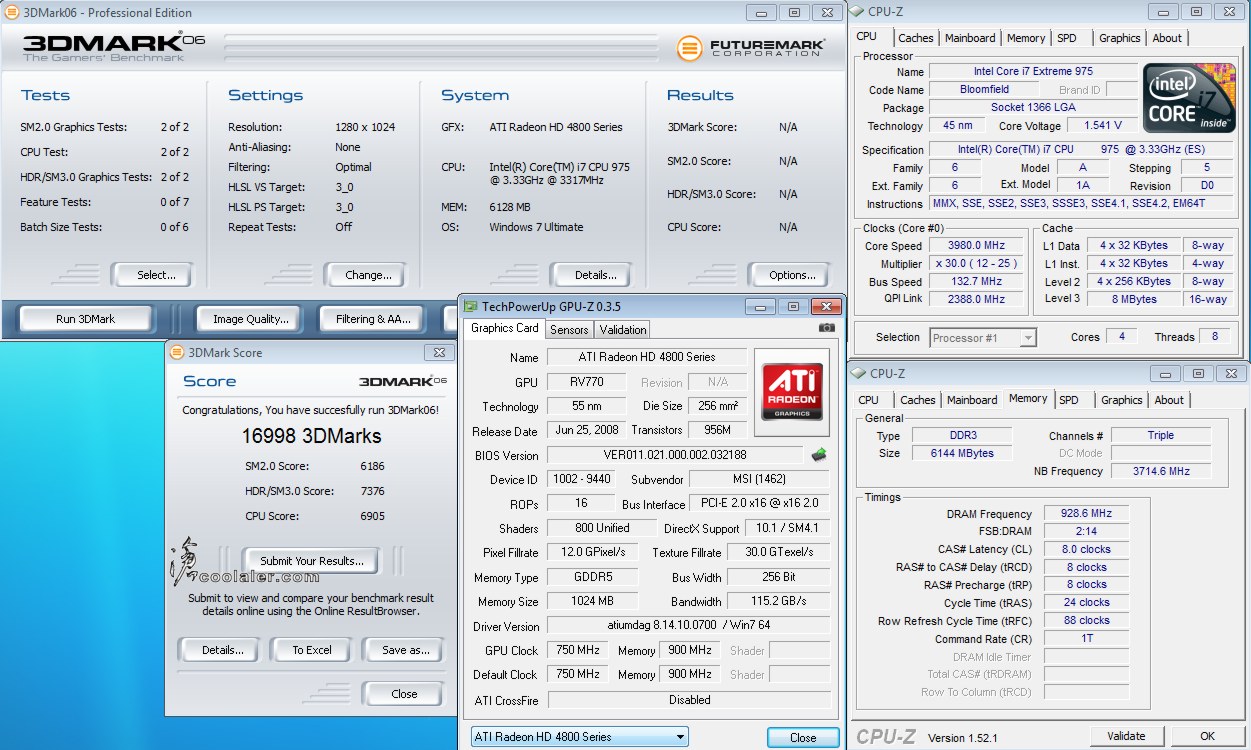
Task: Click the QPI Link value 2388.0 MHz
Action: pyautogui.click(x=977, y=299)
